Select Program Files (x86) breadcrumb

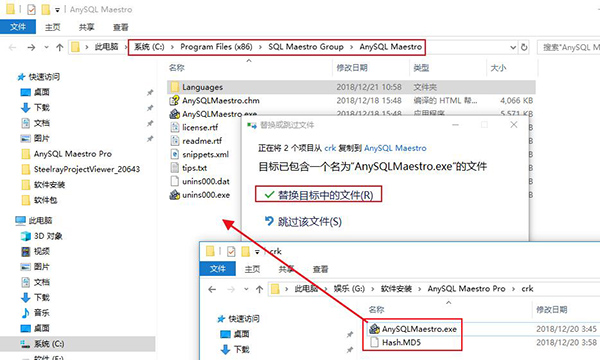pyautogui.click(x=216, y=47)
